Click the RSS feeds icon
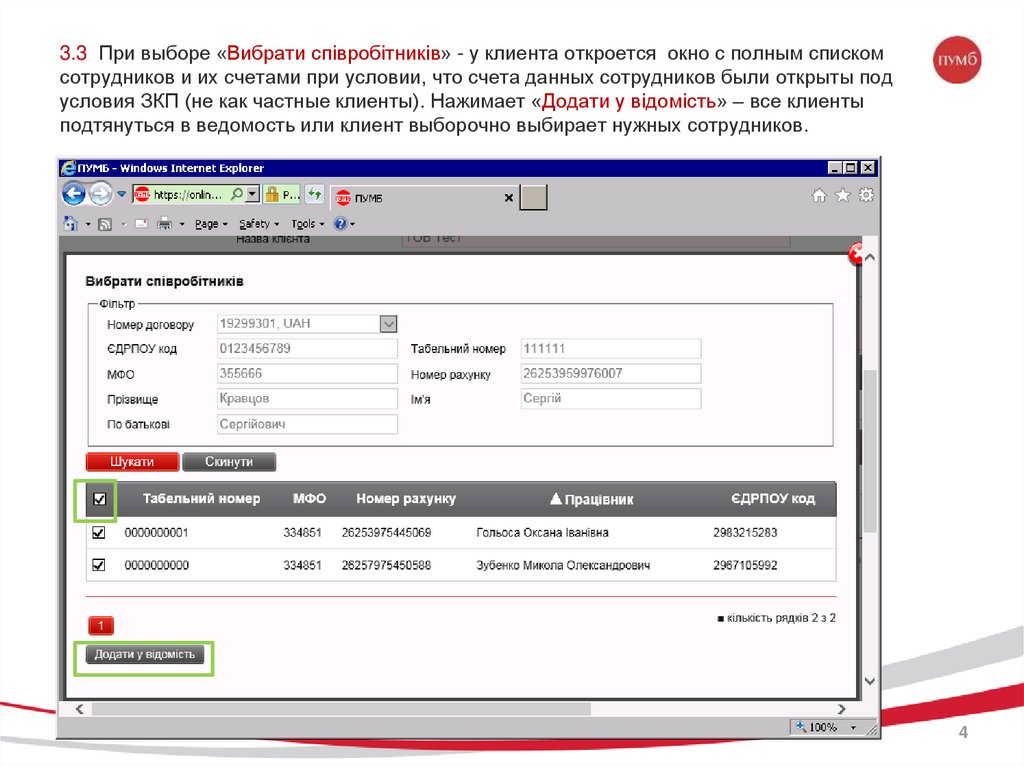This screenshot has width=1024, height=767. click(x=104, y=224)
